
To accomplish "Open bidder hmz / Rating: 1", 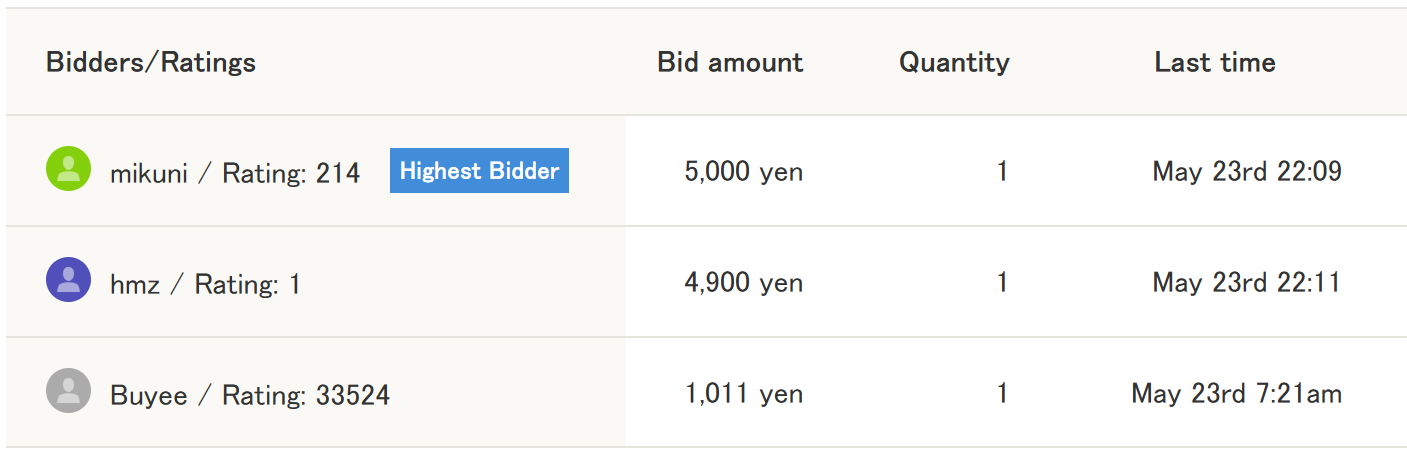I will [x=205, y=285].
